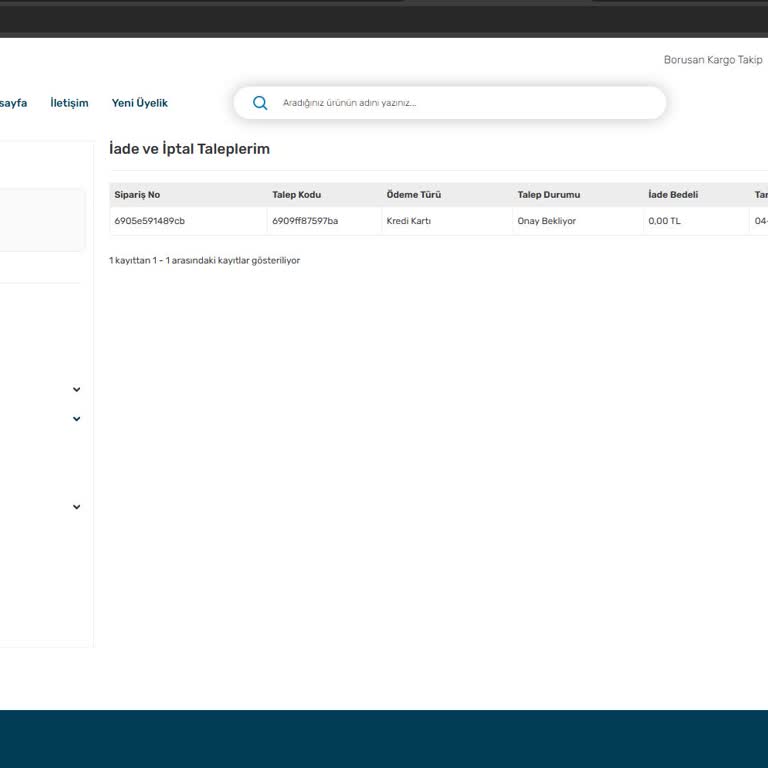Viewport: 768px width, 768px height.
Task: Click the Kredi Kartı payment cell
Action: (x=408, y=221)
